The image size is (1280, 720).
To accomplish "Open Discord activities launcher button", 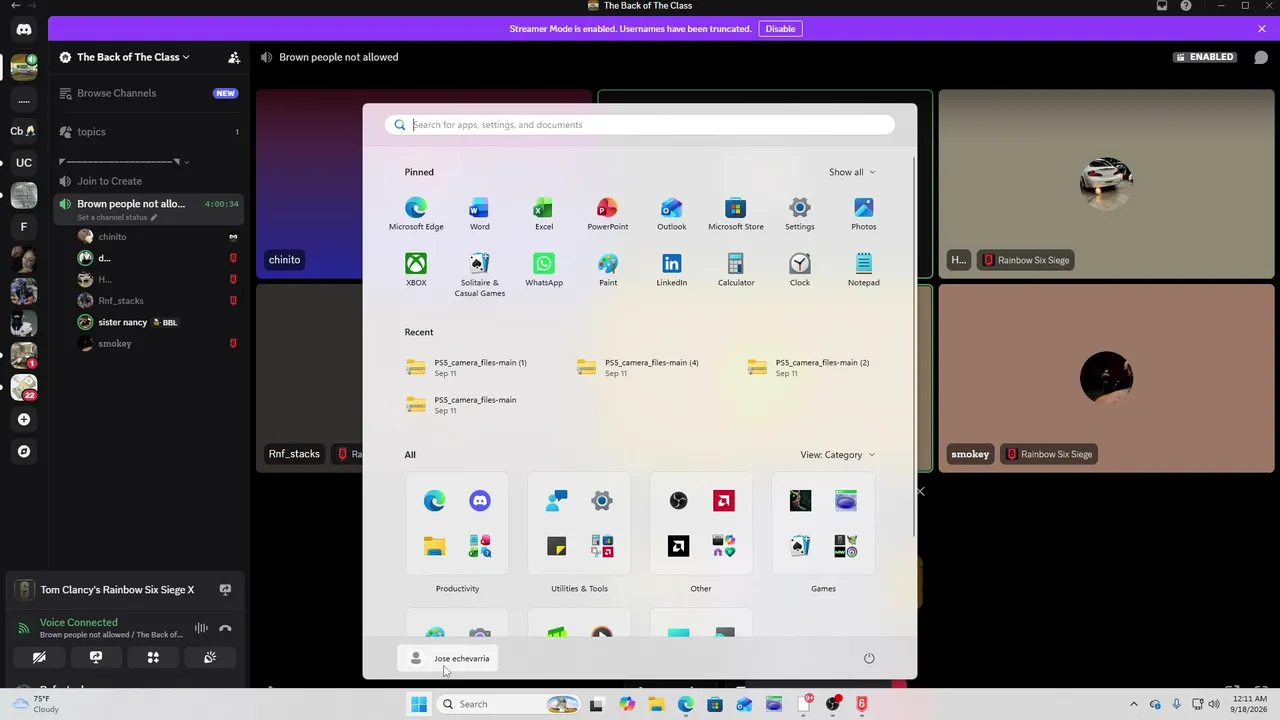I will (x=153, y=657).
